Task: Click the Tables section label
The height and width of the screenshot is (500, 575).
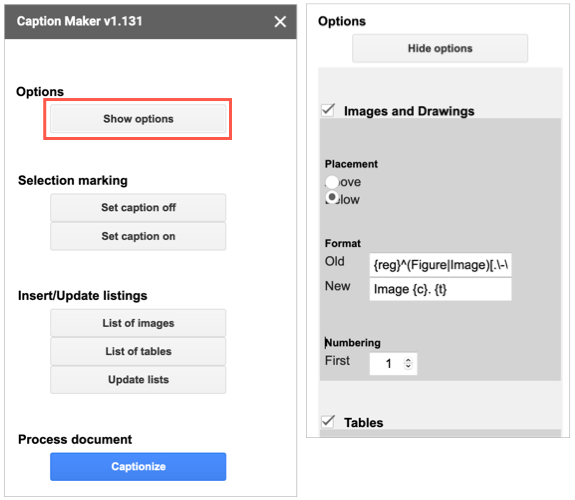Action: click(363, 423)
